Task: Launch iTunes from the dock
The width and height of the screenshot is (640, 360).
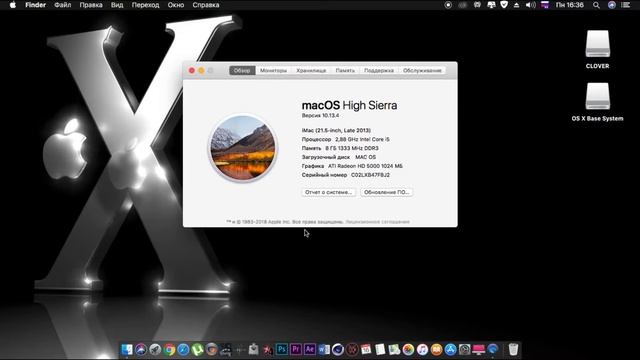Action: tap(422, 349)
